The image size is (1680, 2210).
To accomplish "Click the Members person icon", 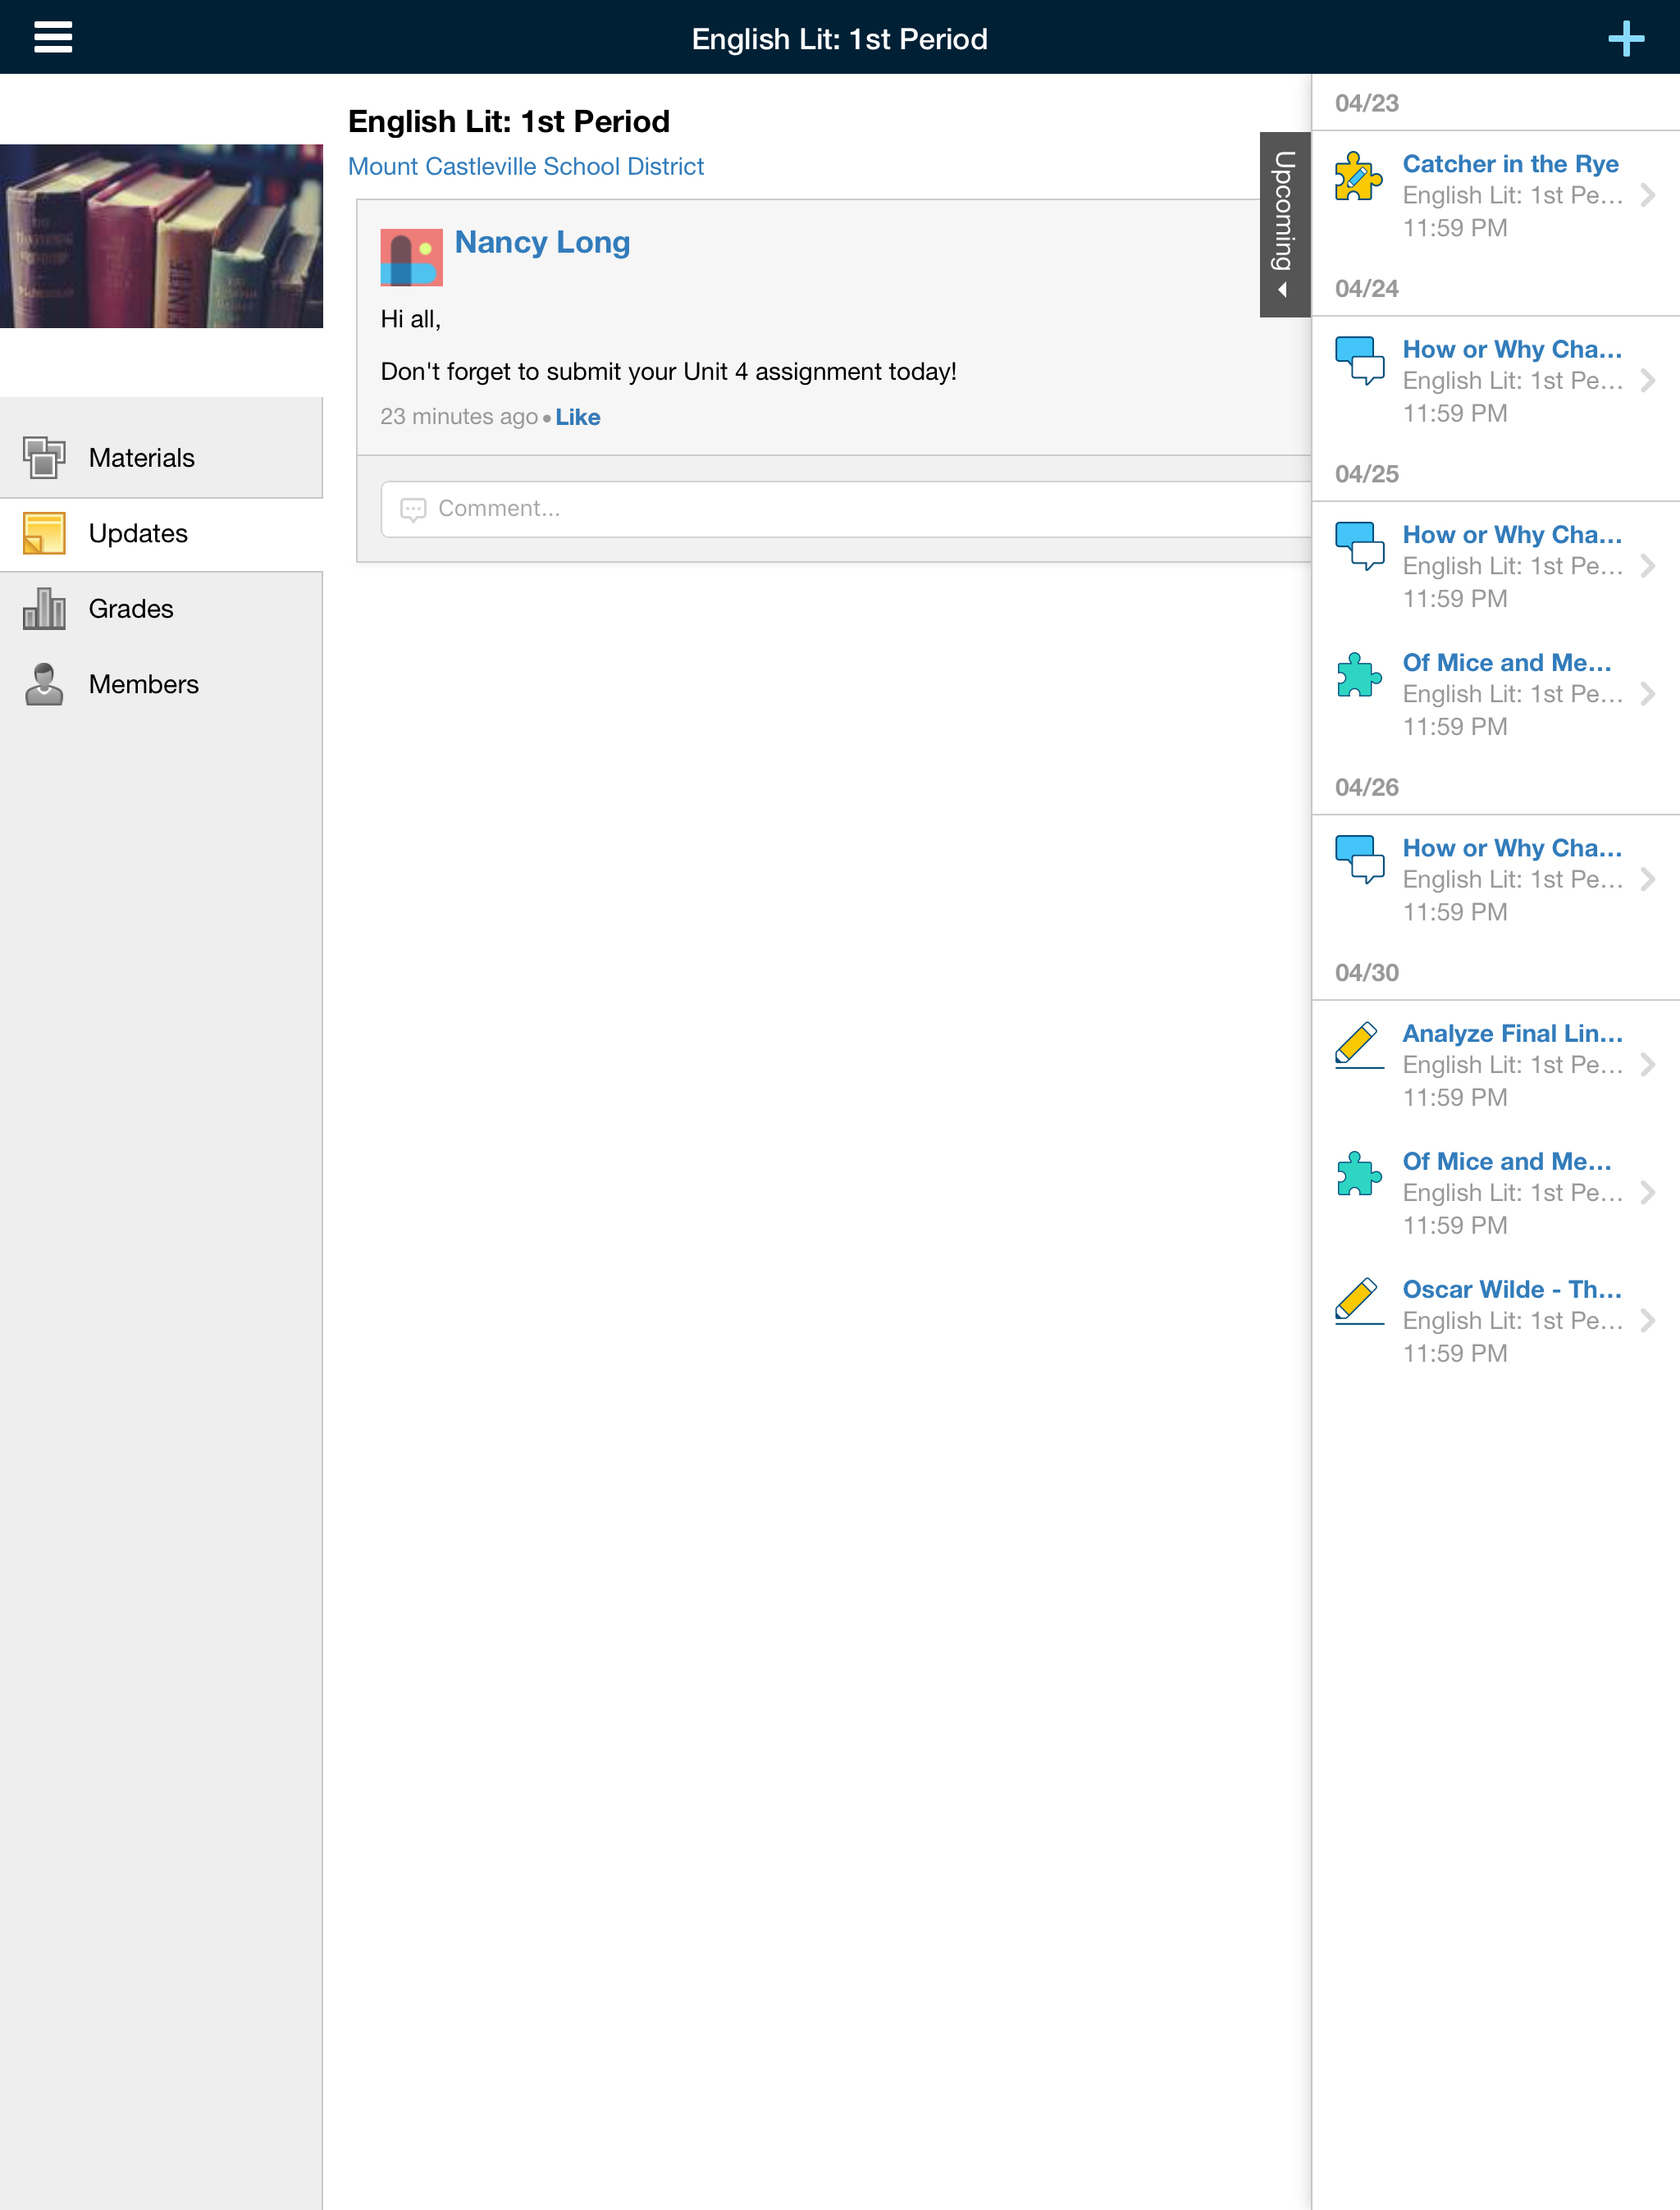I will [44, 684].
